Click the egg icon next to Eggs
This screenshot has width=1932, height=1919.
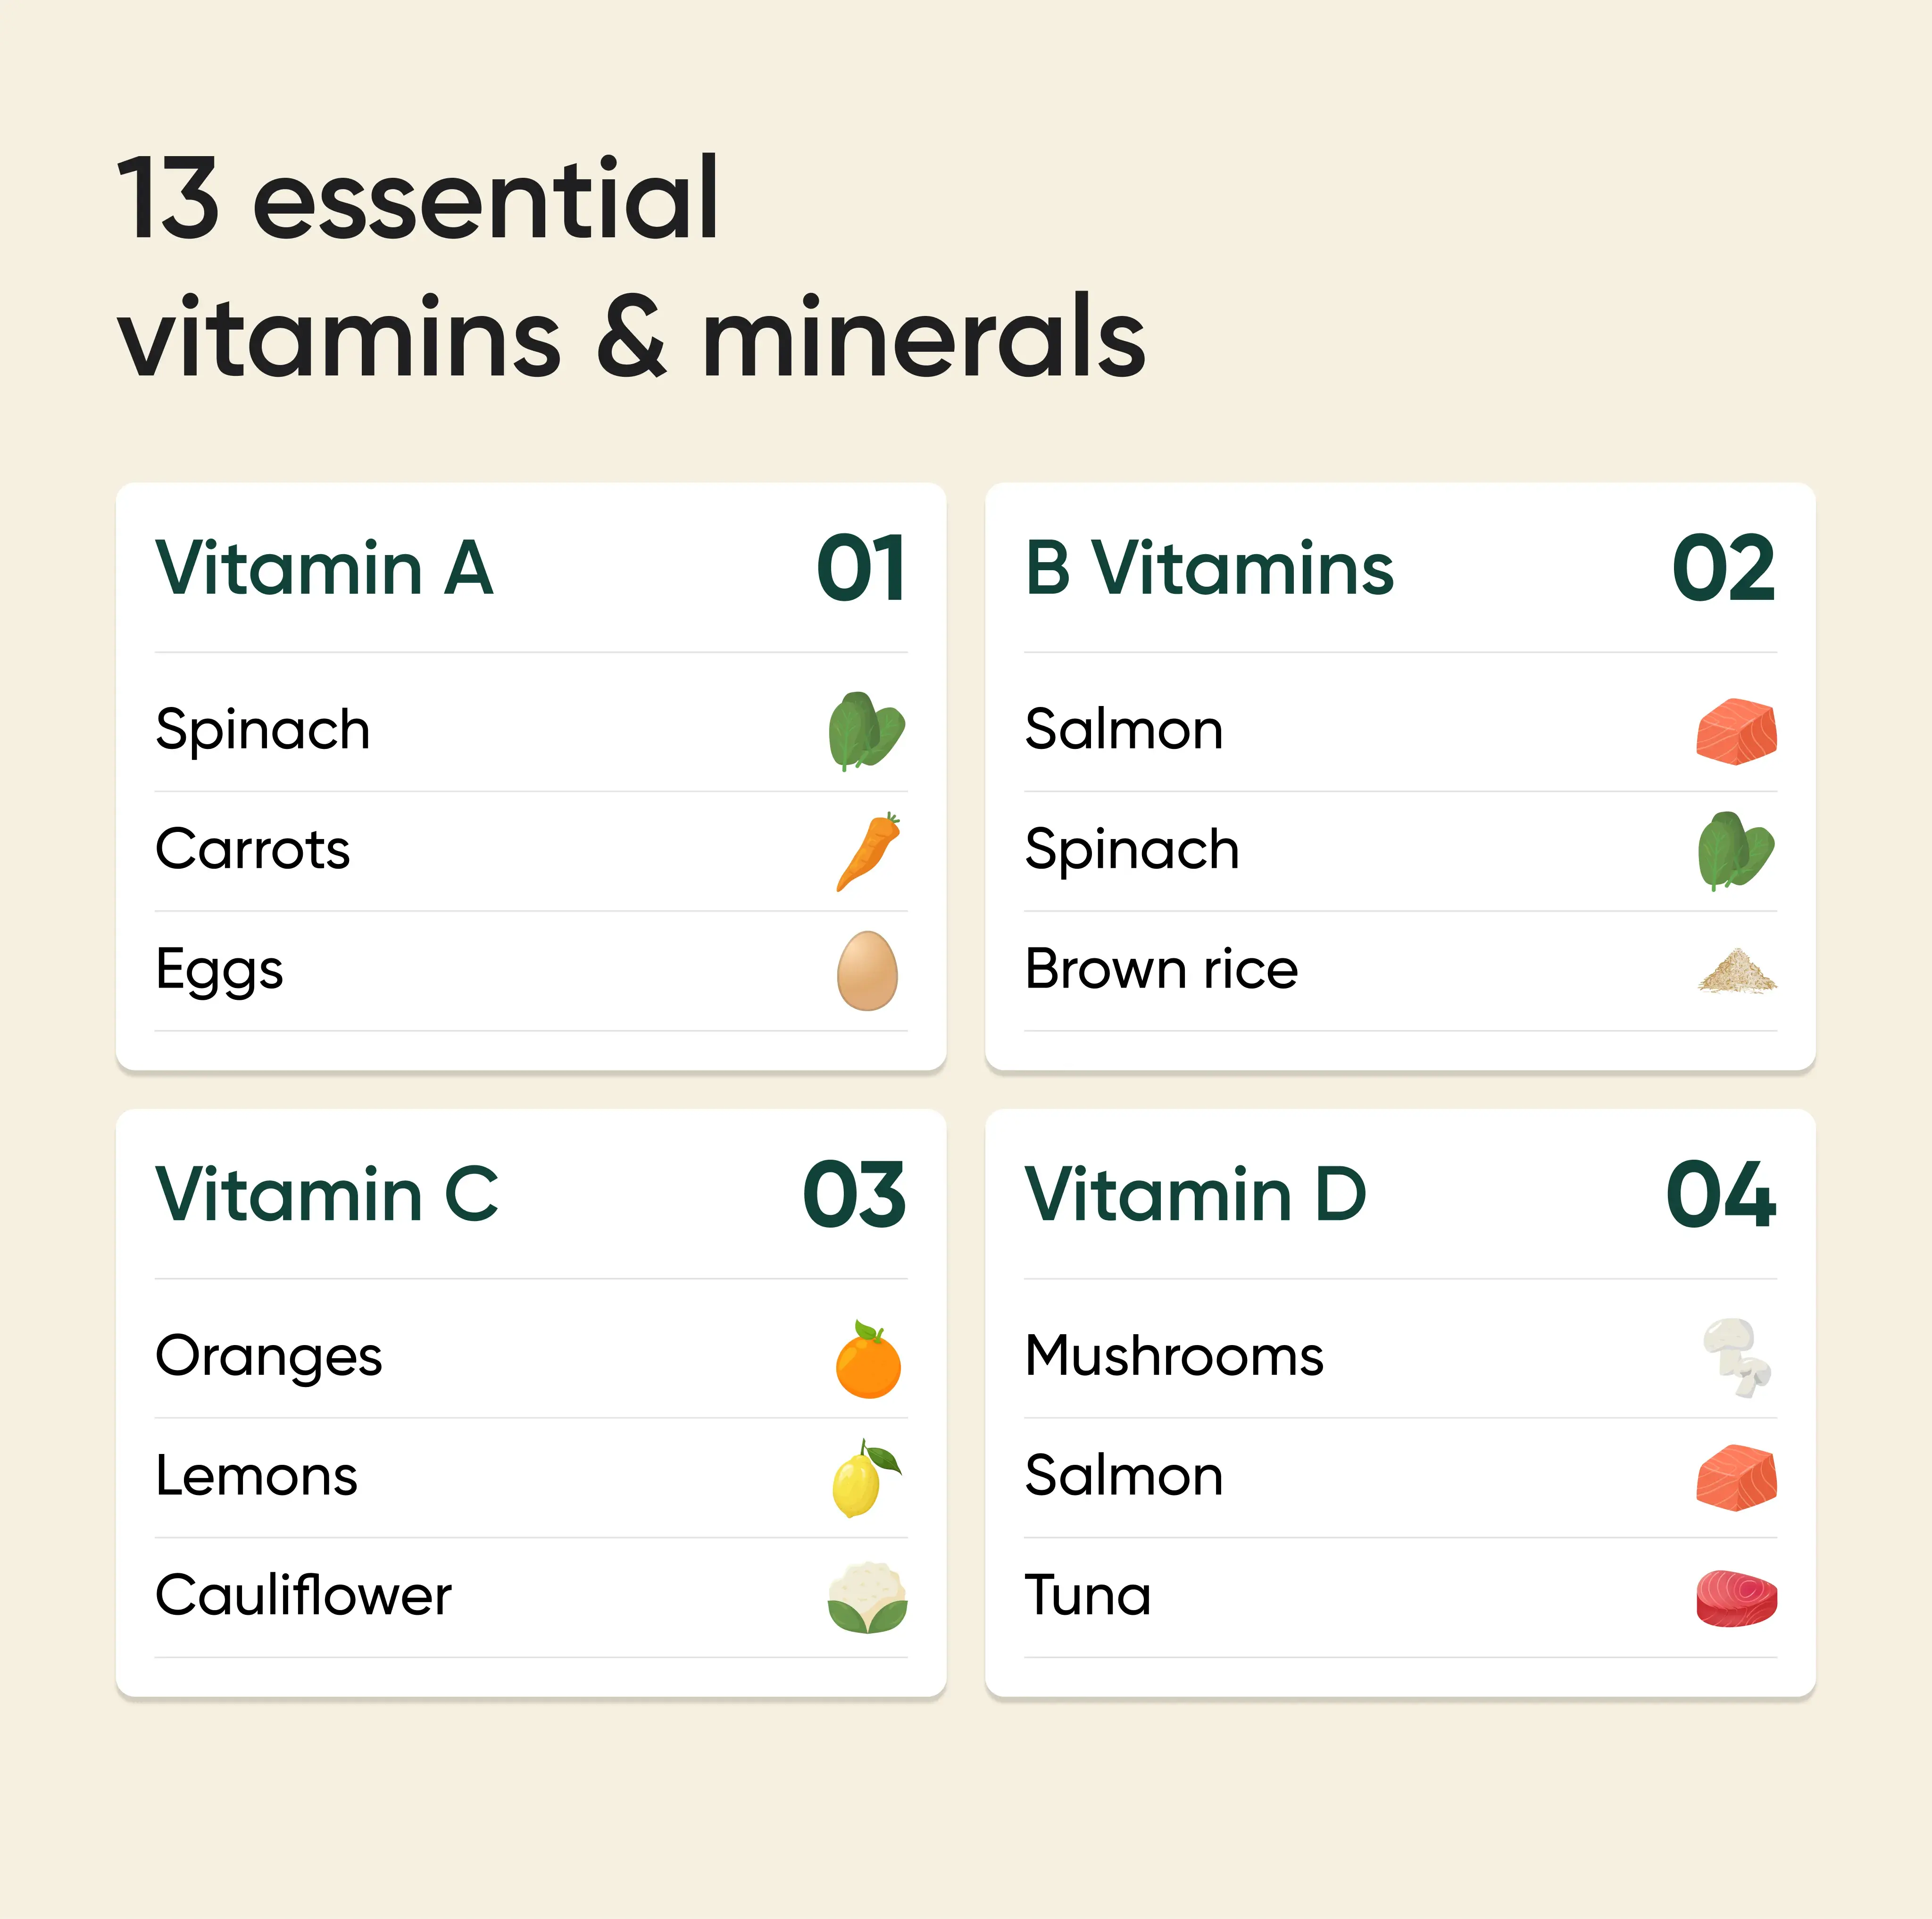point(867,971)
